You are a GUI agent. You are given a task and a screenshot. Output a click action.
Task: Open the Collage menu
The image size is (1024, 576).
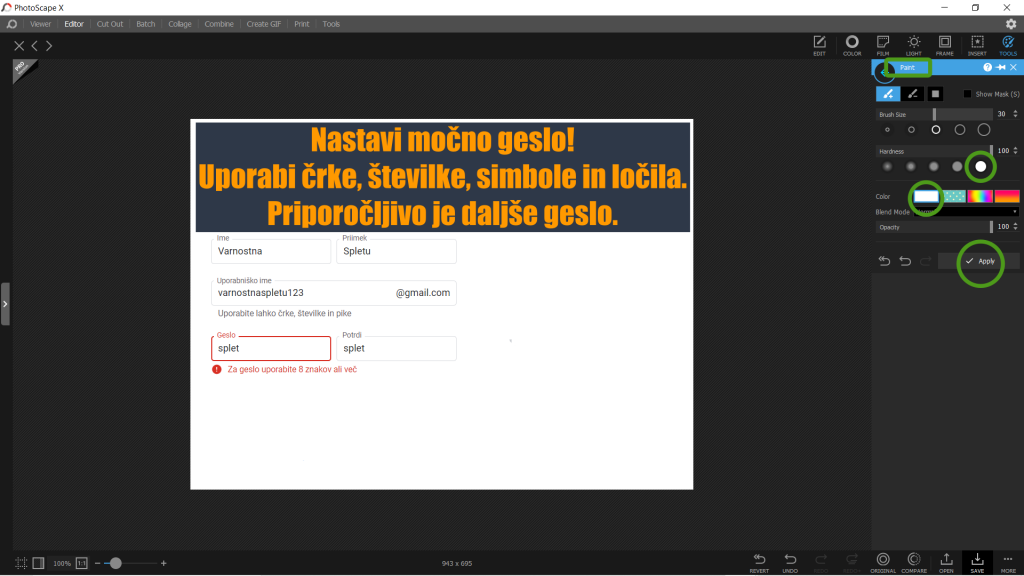[180, 24]
